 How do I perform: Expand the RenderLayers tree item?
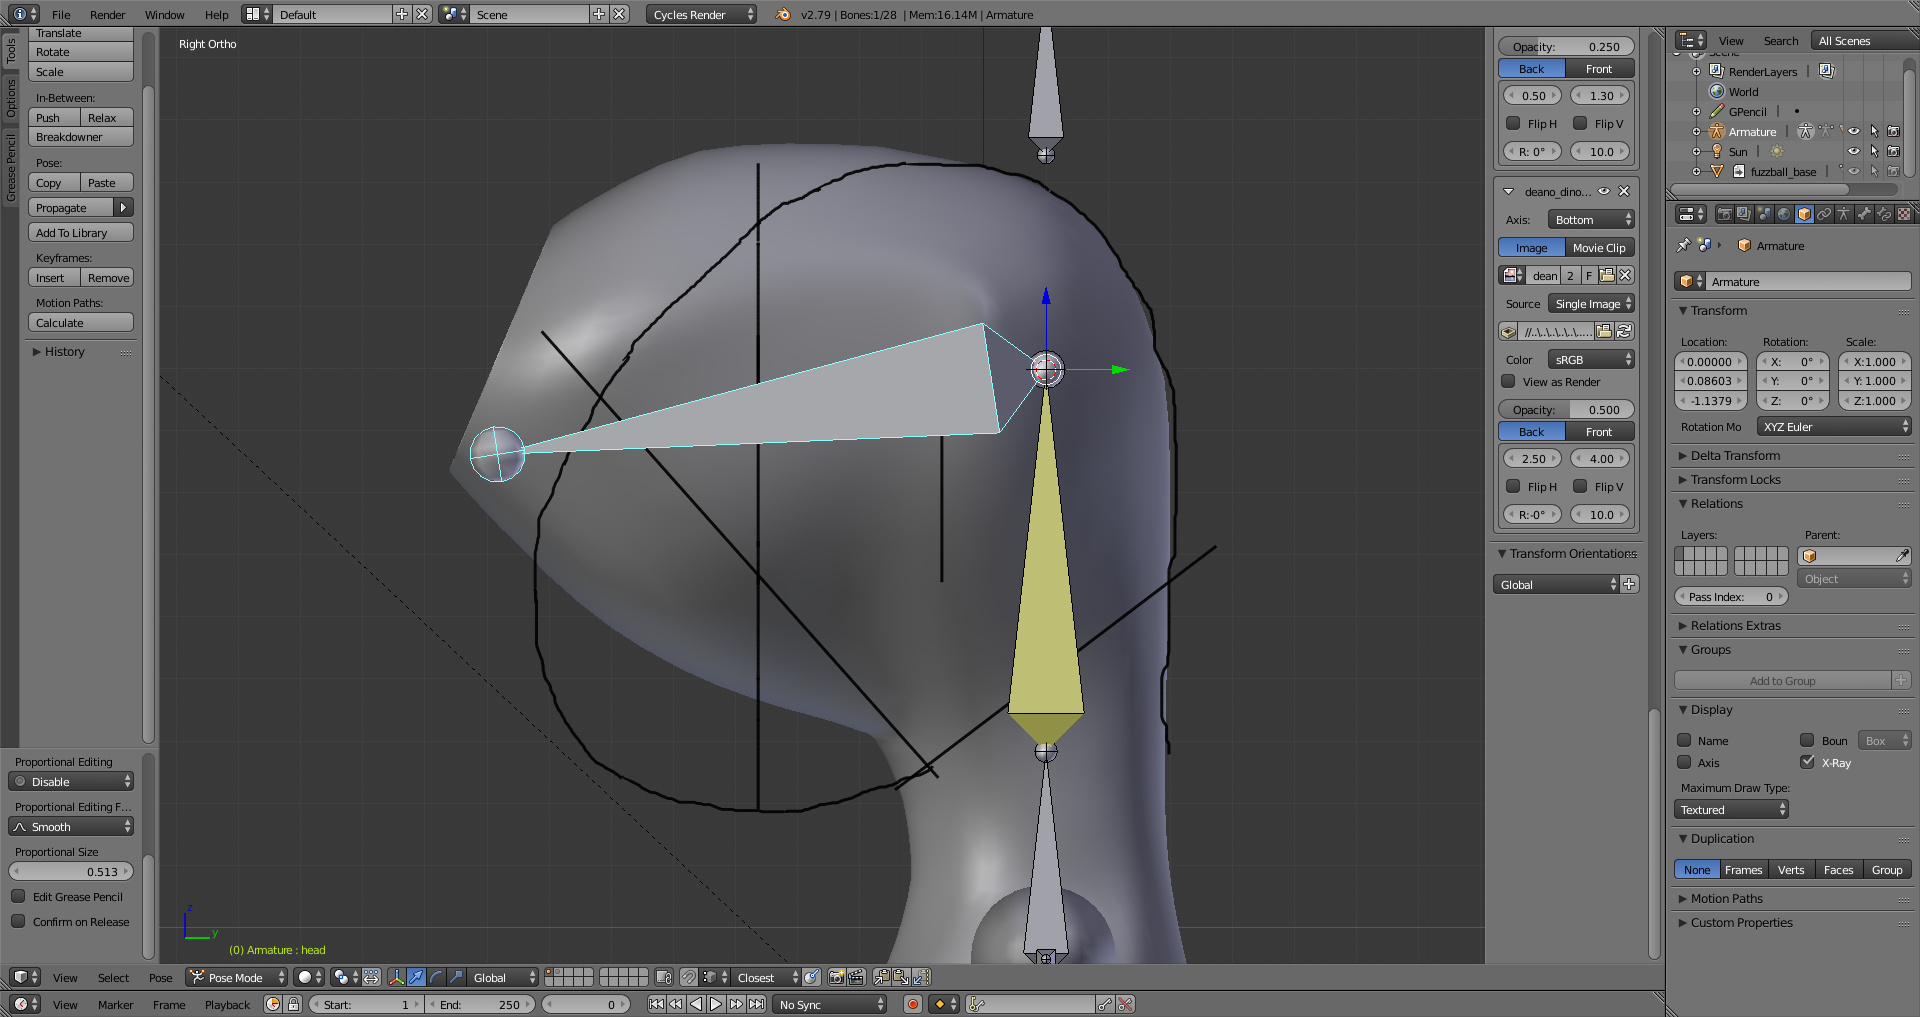point(1696,72)
